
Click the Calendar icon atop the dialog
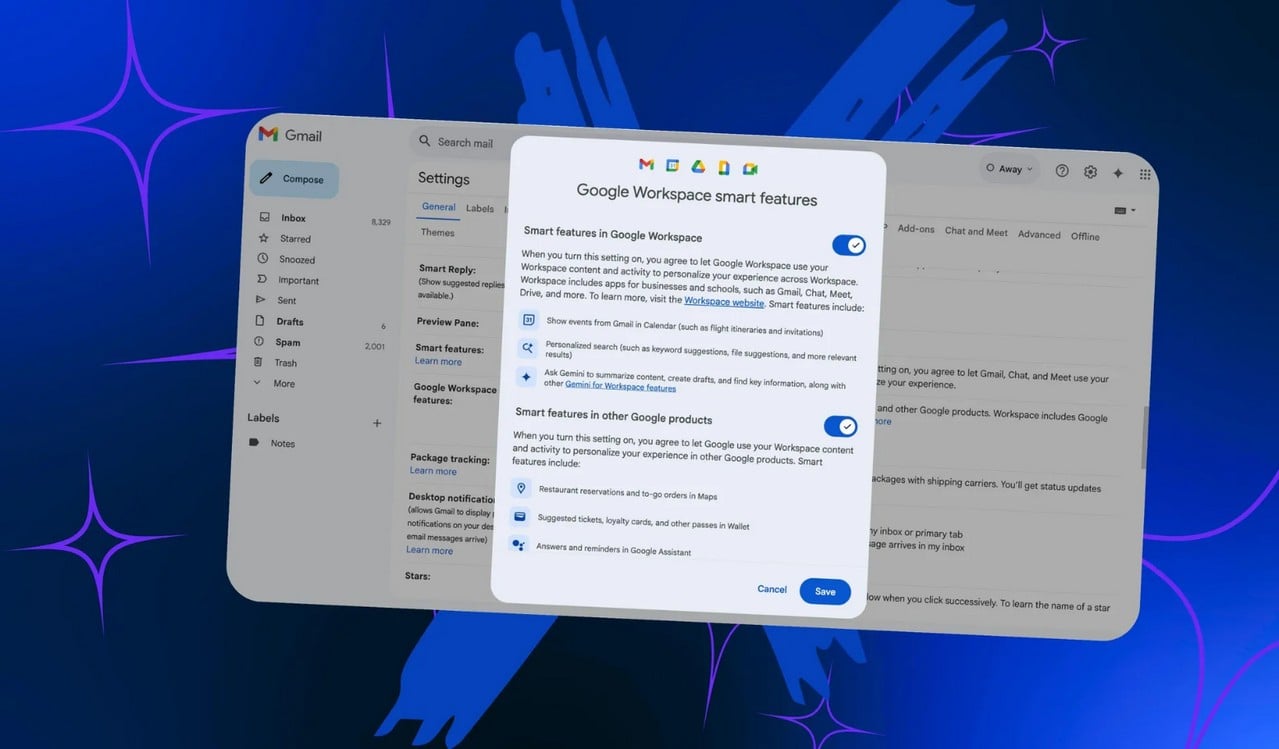(672, 165)
